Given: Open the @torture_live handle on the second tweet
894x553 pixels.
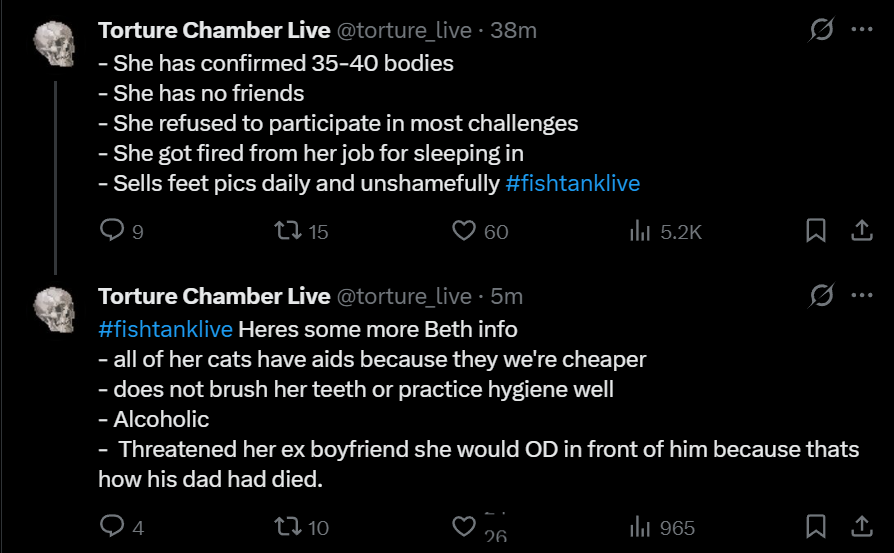Looking at the screenshot, I should tap(403, 296).
